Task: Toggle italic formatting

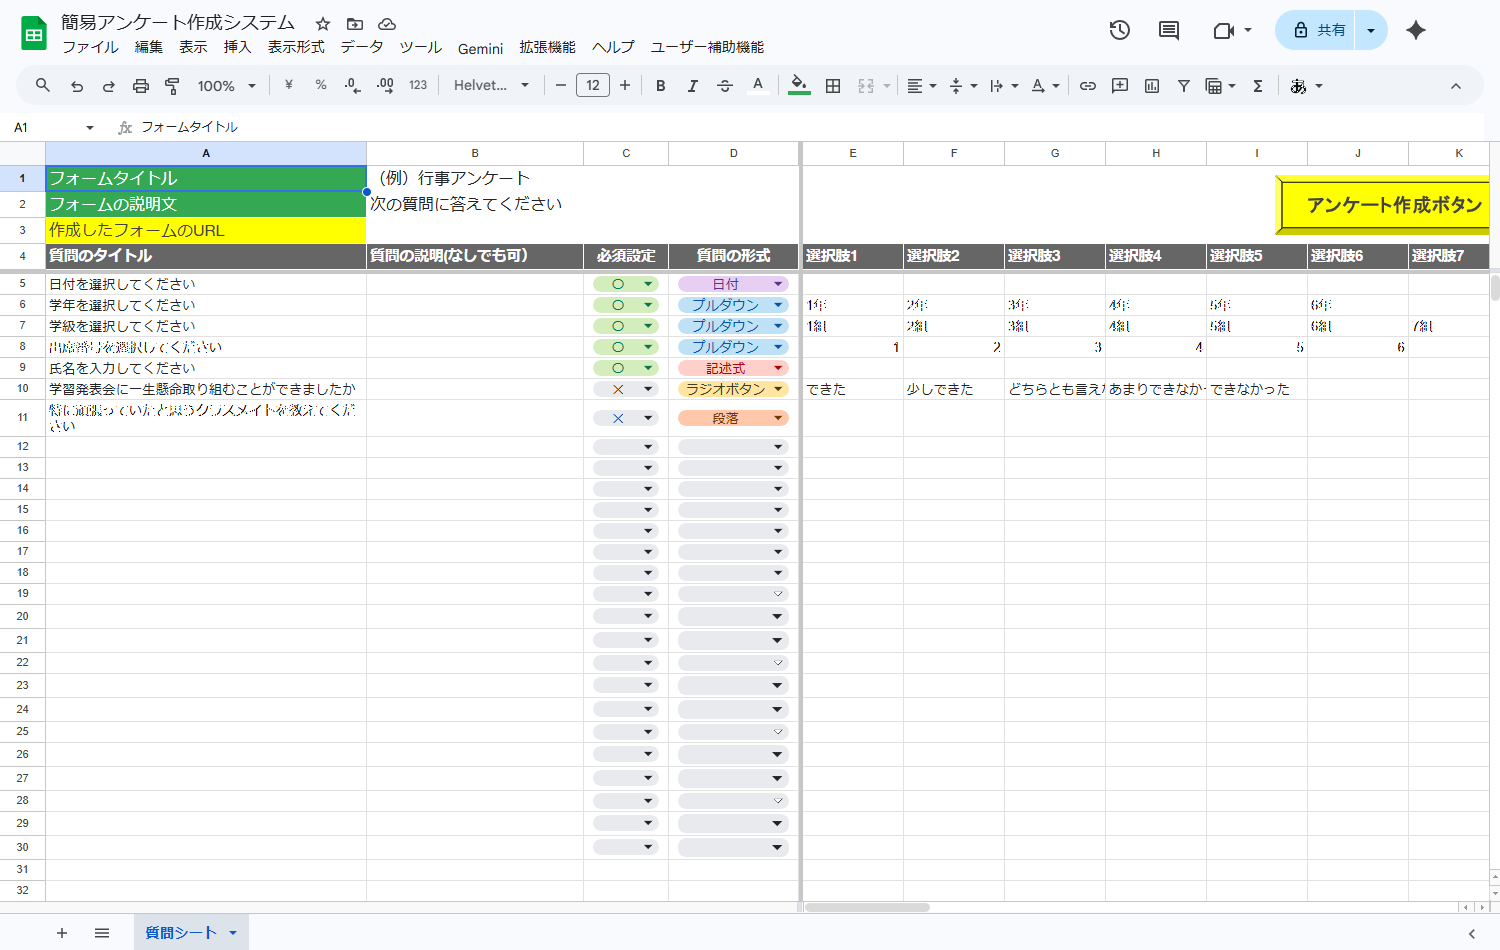Action: 692,86
